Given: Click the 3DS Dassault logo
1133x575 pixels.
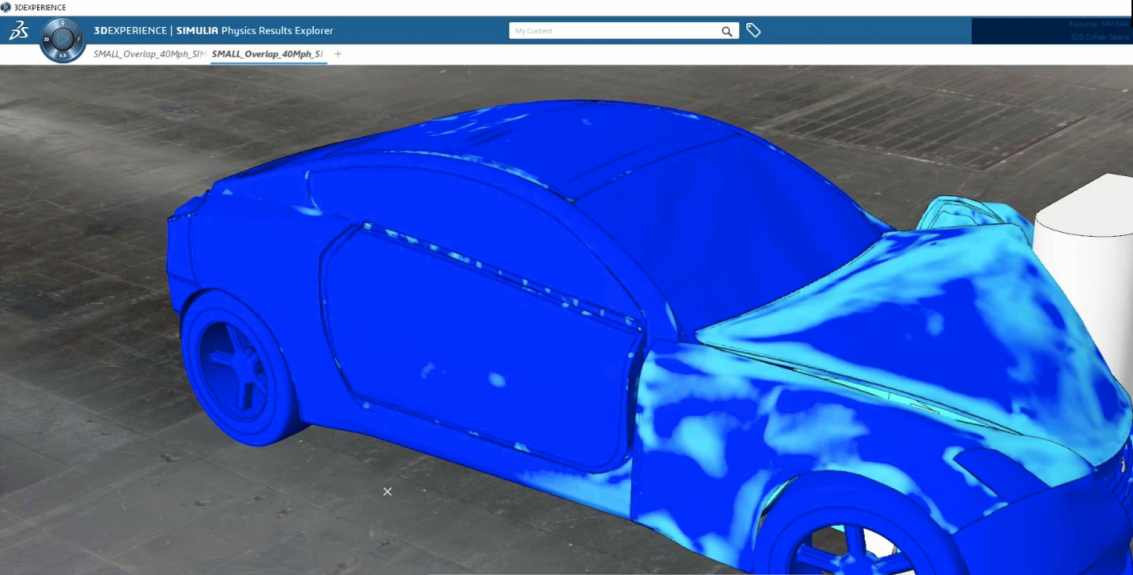Looking at the screenshot, I should (18, 31).
